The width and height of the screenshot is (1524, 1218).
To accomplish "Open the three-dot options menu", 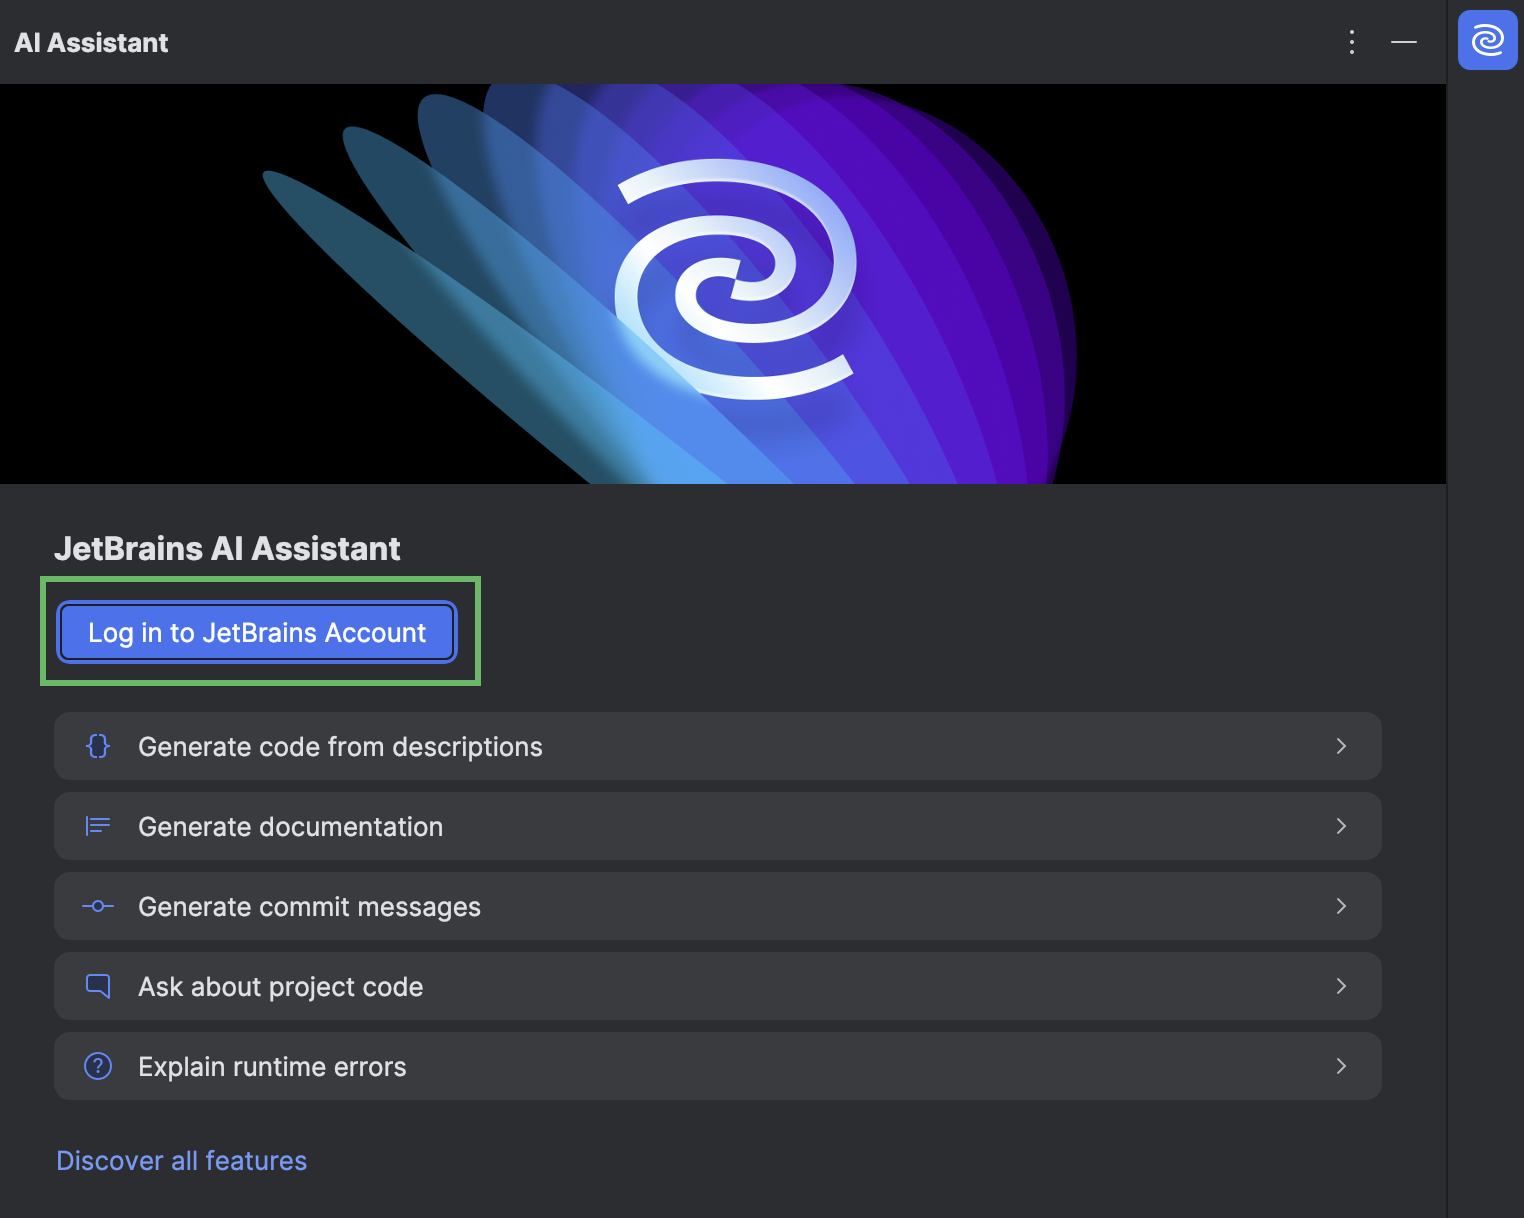I will (x=1352, y=42).
